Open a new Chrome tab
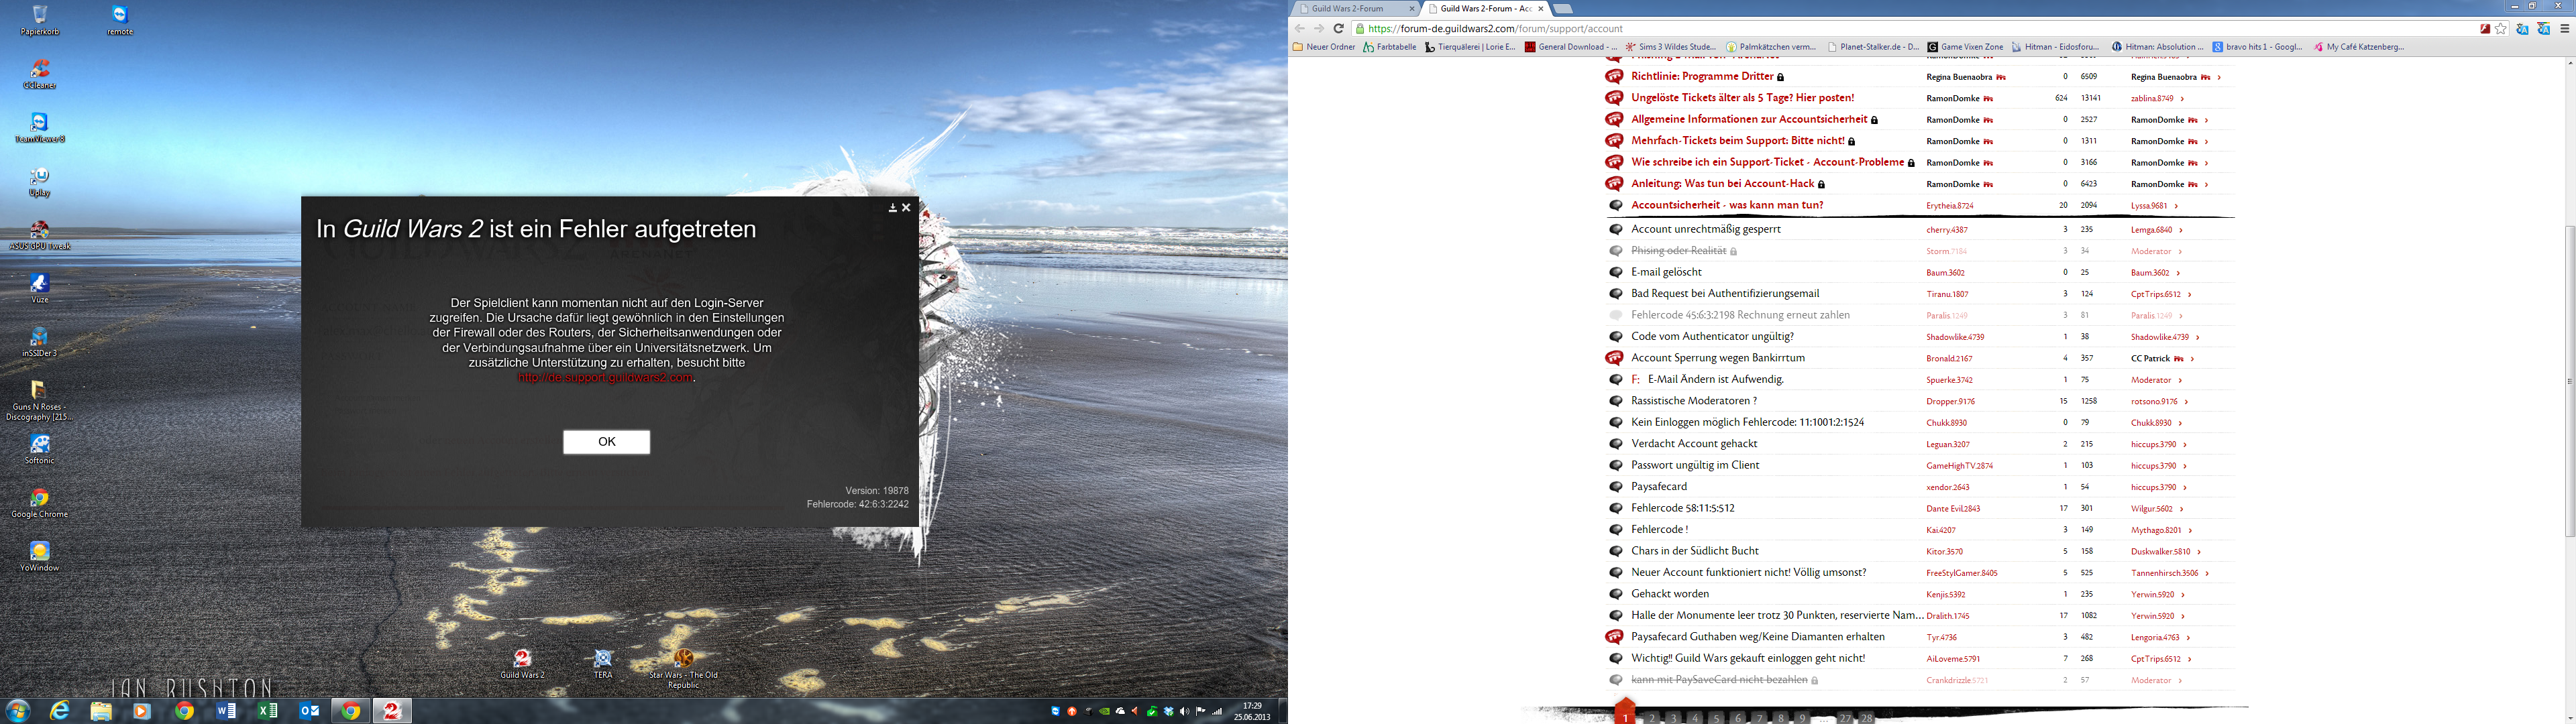Image resolution: width=2576 pixels, height=724 pixels. tap(1562, 9)
